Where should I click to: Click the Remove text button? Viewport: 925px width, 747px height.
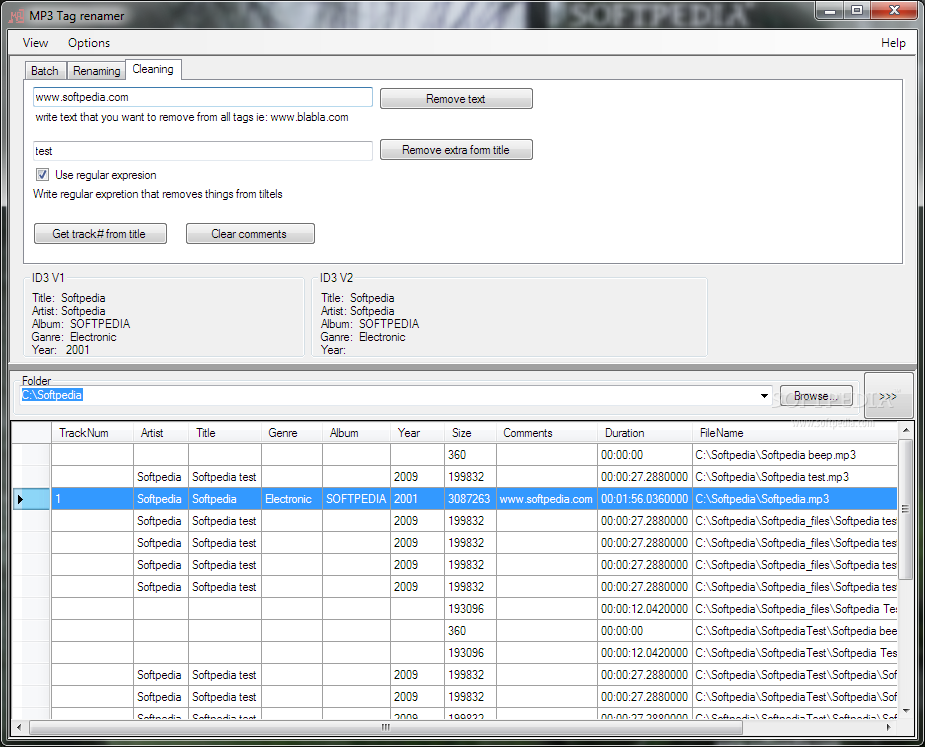(x=456, y=99)
